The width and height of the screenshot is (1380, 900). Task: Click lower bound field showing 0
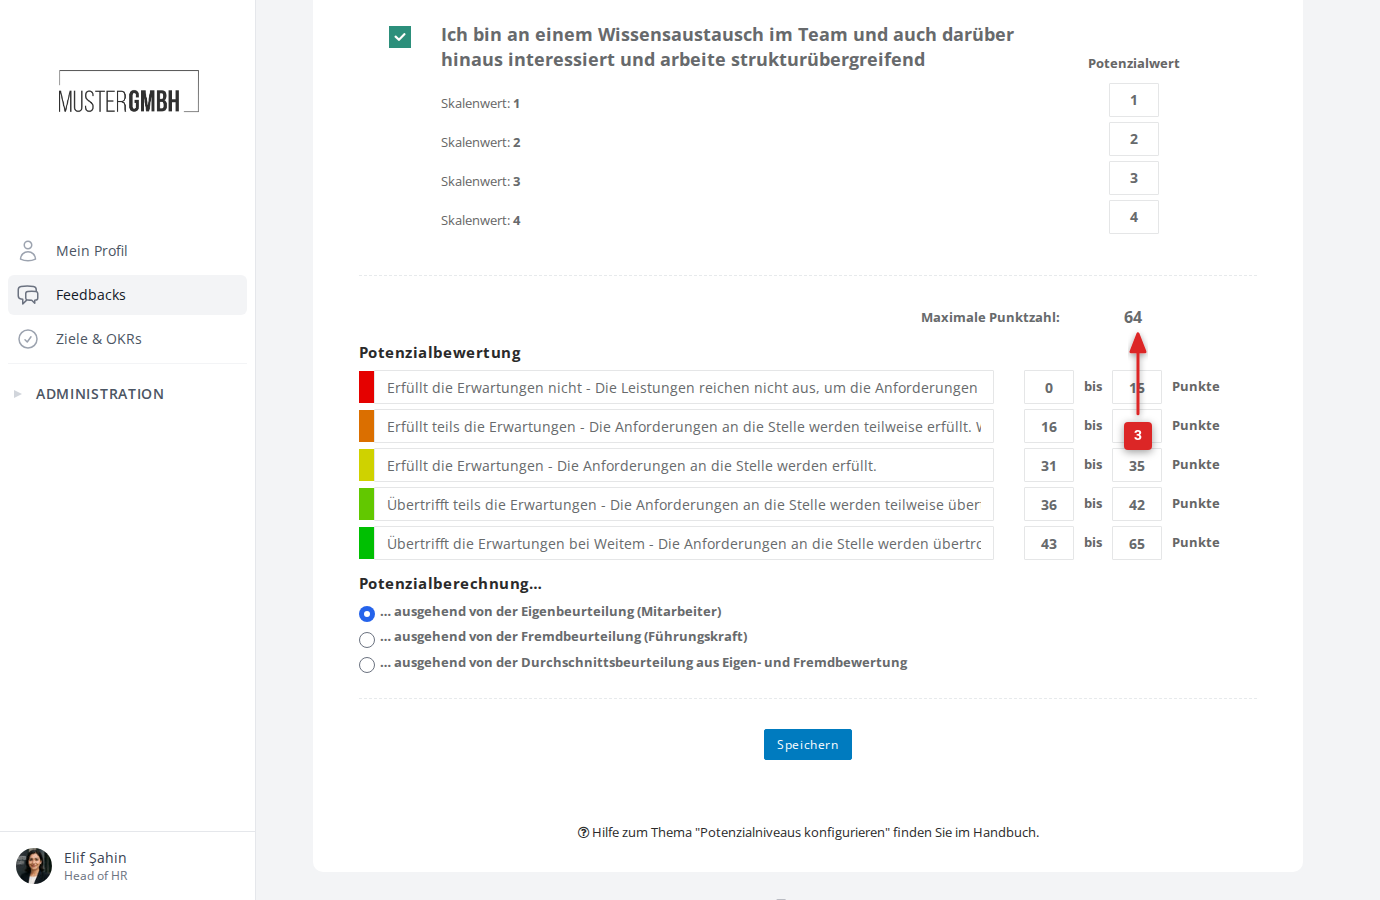coord(1049,387)
